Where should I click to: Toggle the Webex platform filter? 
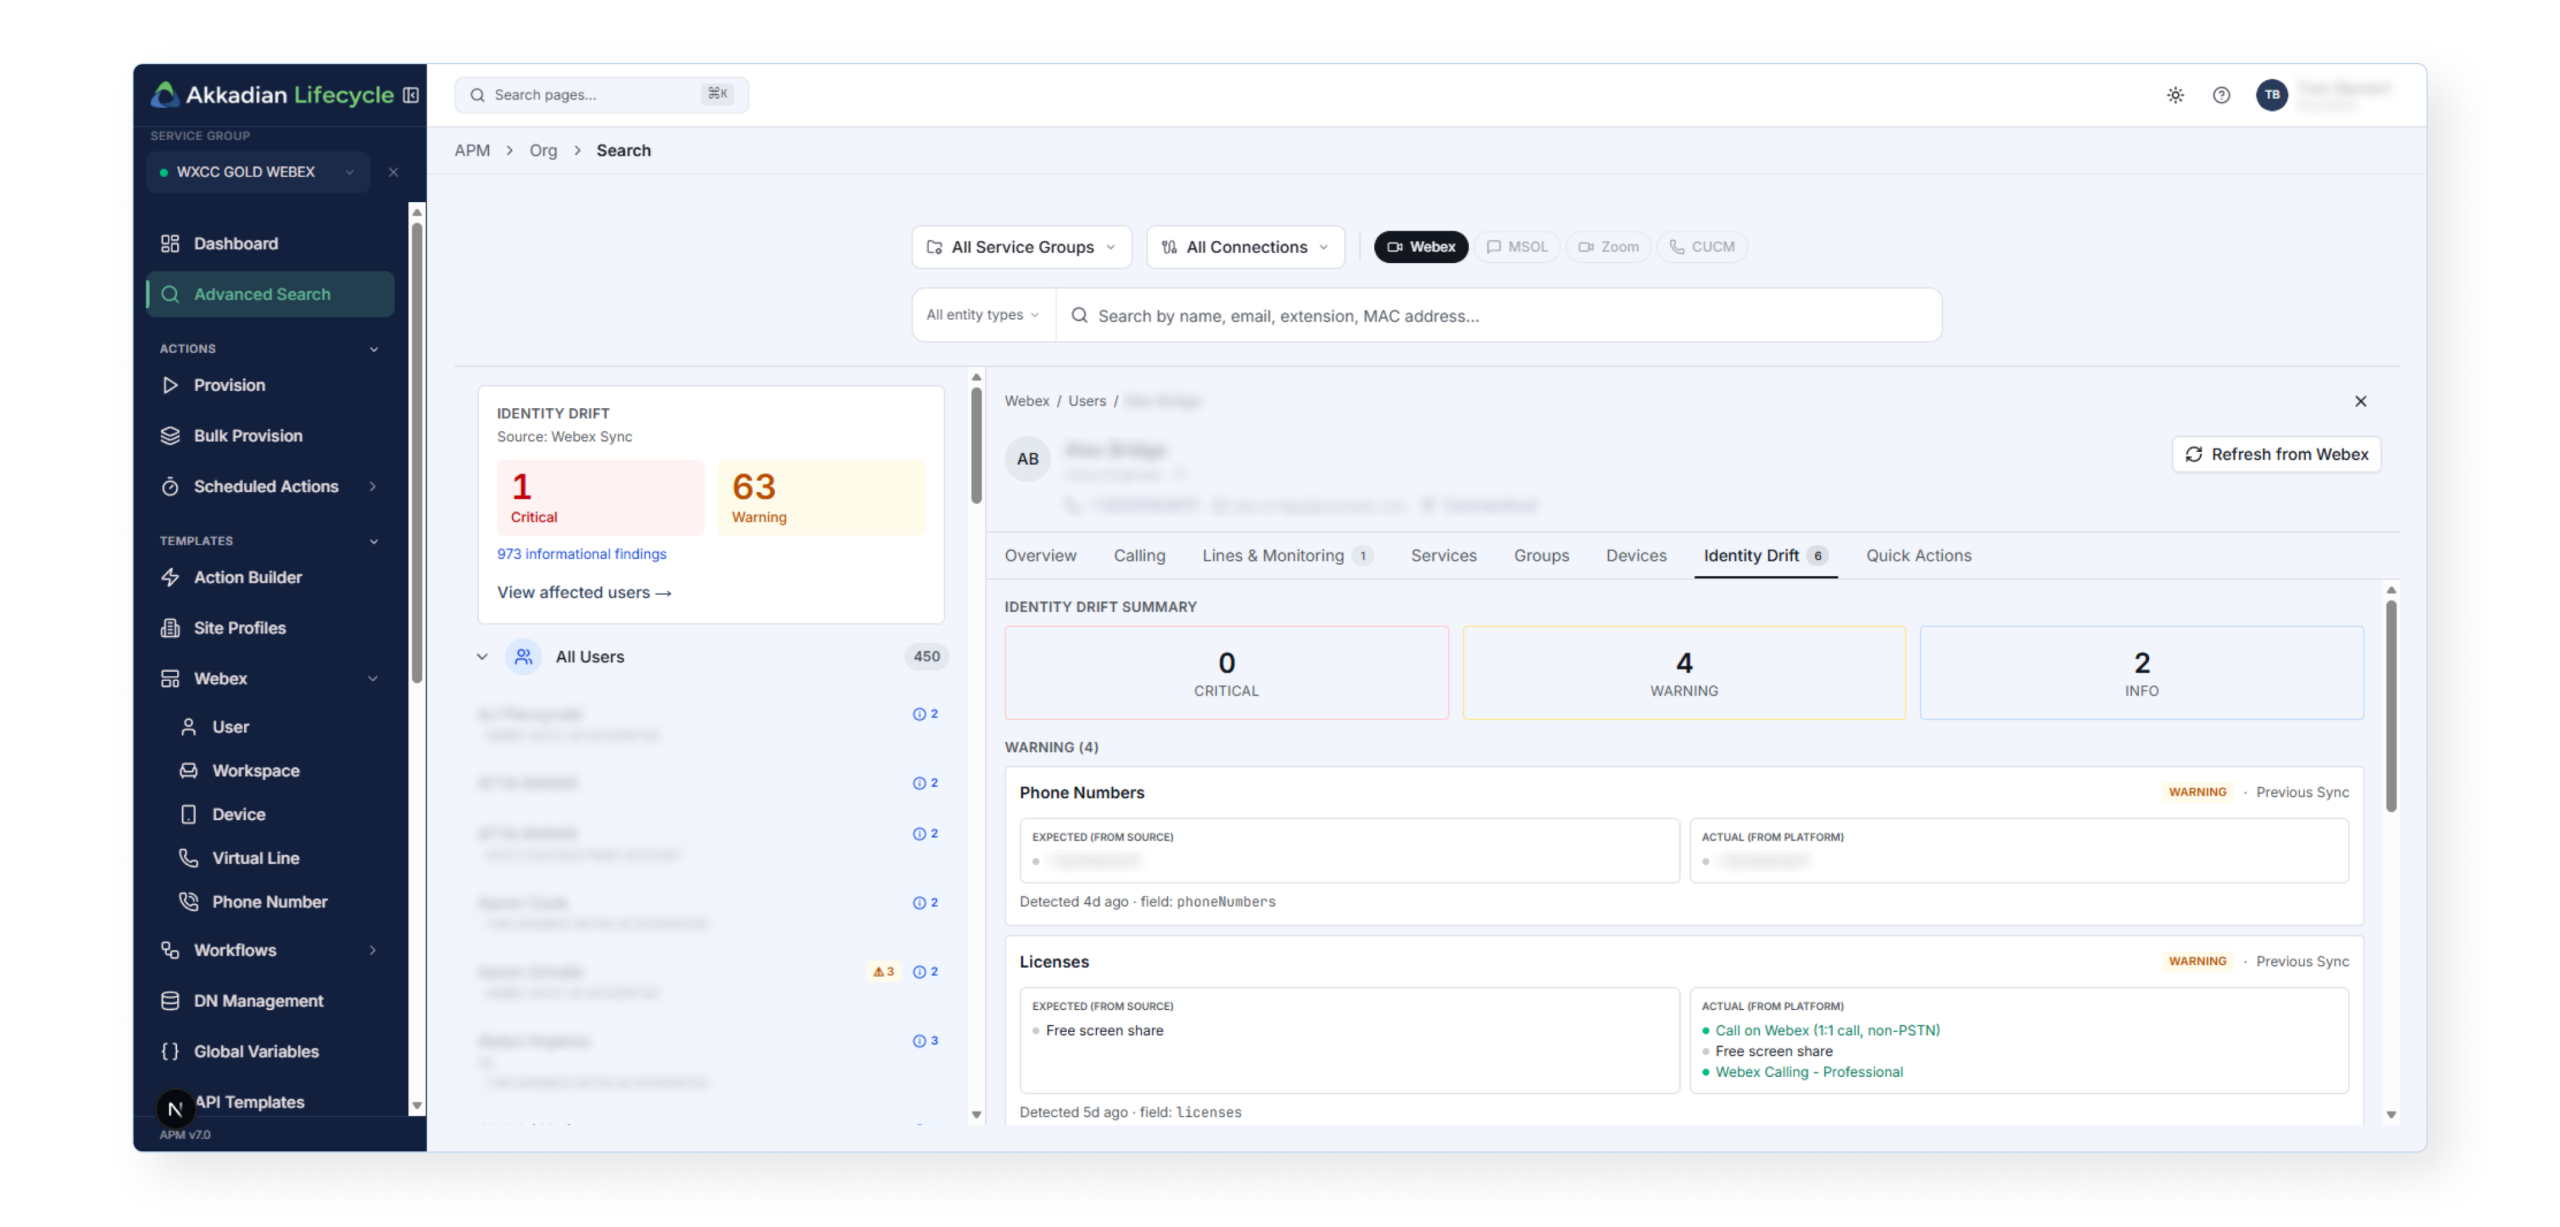(x=1420, y=247)
